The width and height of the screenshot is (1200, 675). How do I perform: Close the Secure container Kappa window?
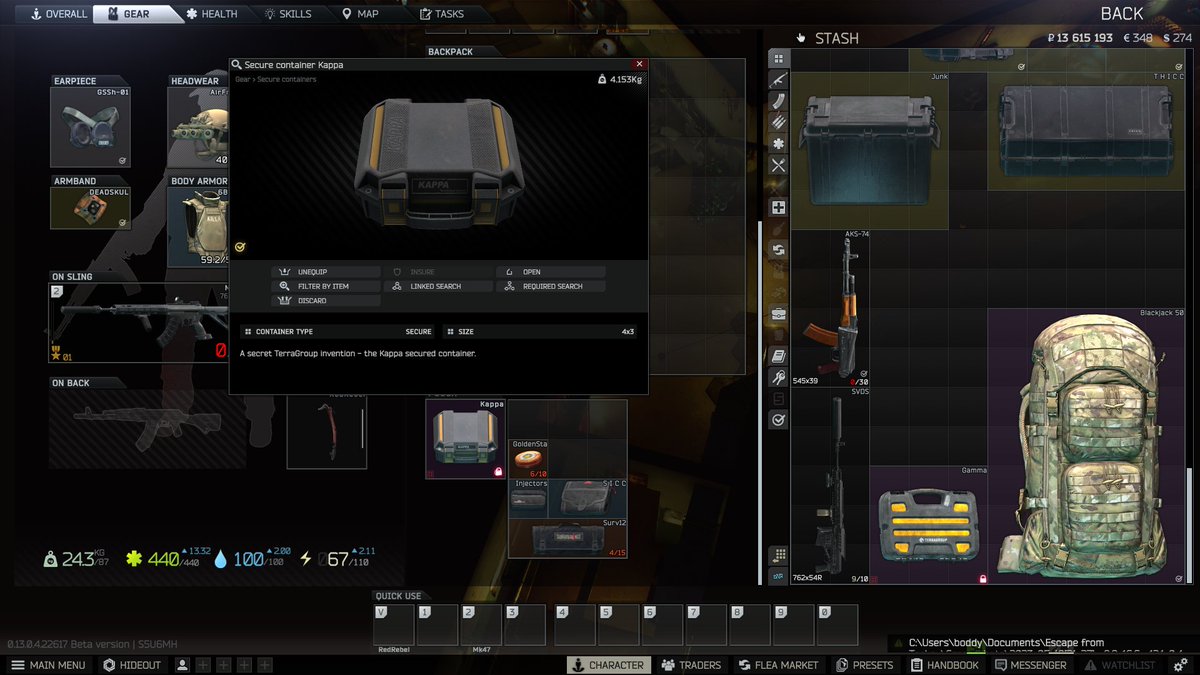[x=640, y=64]
